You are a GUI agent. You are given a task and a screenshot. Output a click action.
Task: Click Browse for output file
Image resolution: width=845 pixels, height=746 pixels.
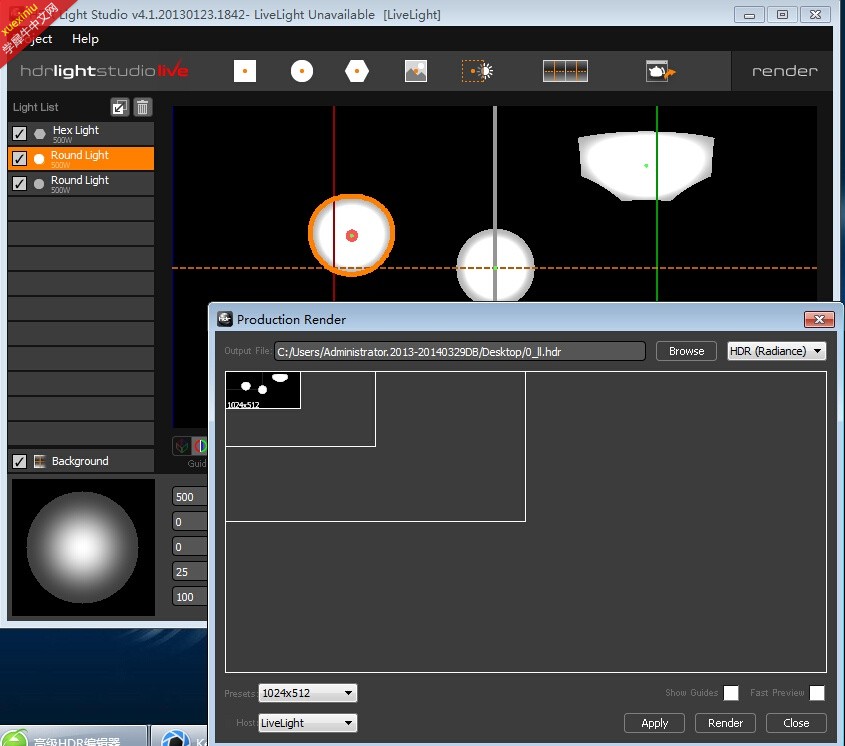[x=686, y=351]
